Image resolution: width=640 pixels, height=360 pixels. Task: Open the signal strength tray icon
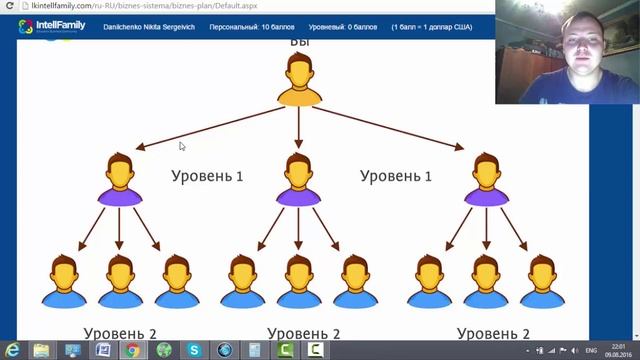(x=551, y=351)
